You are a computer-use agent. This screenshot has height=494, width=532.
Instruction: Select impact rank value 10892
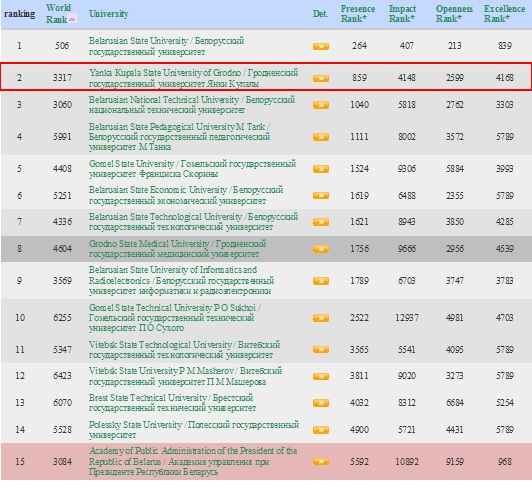coord(407,461)
